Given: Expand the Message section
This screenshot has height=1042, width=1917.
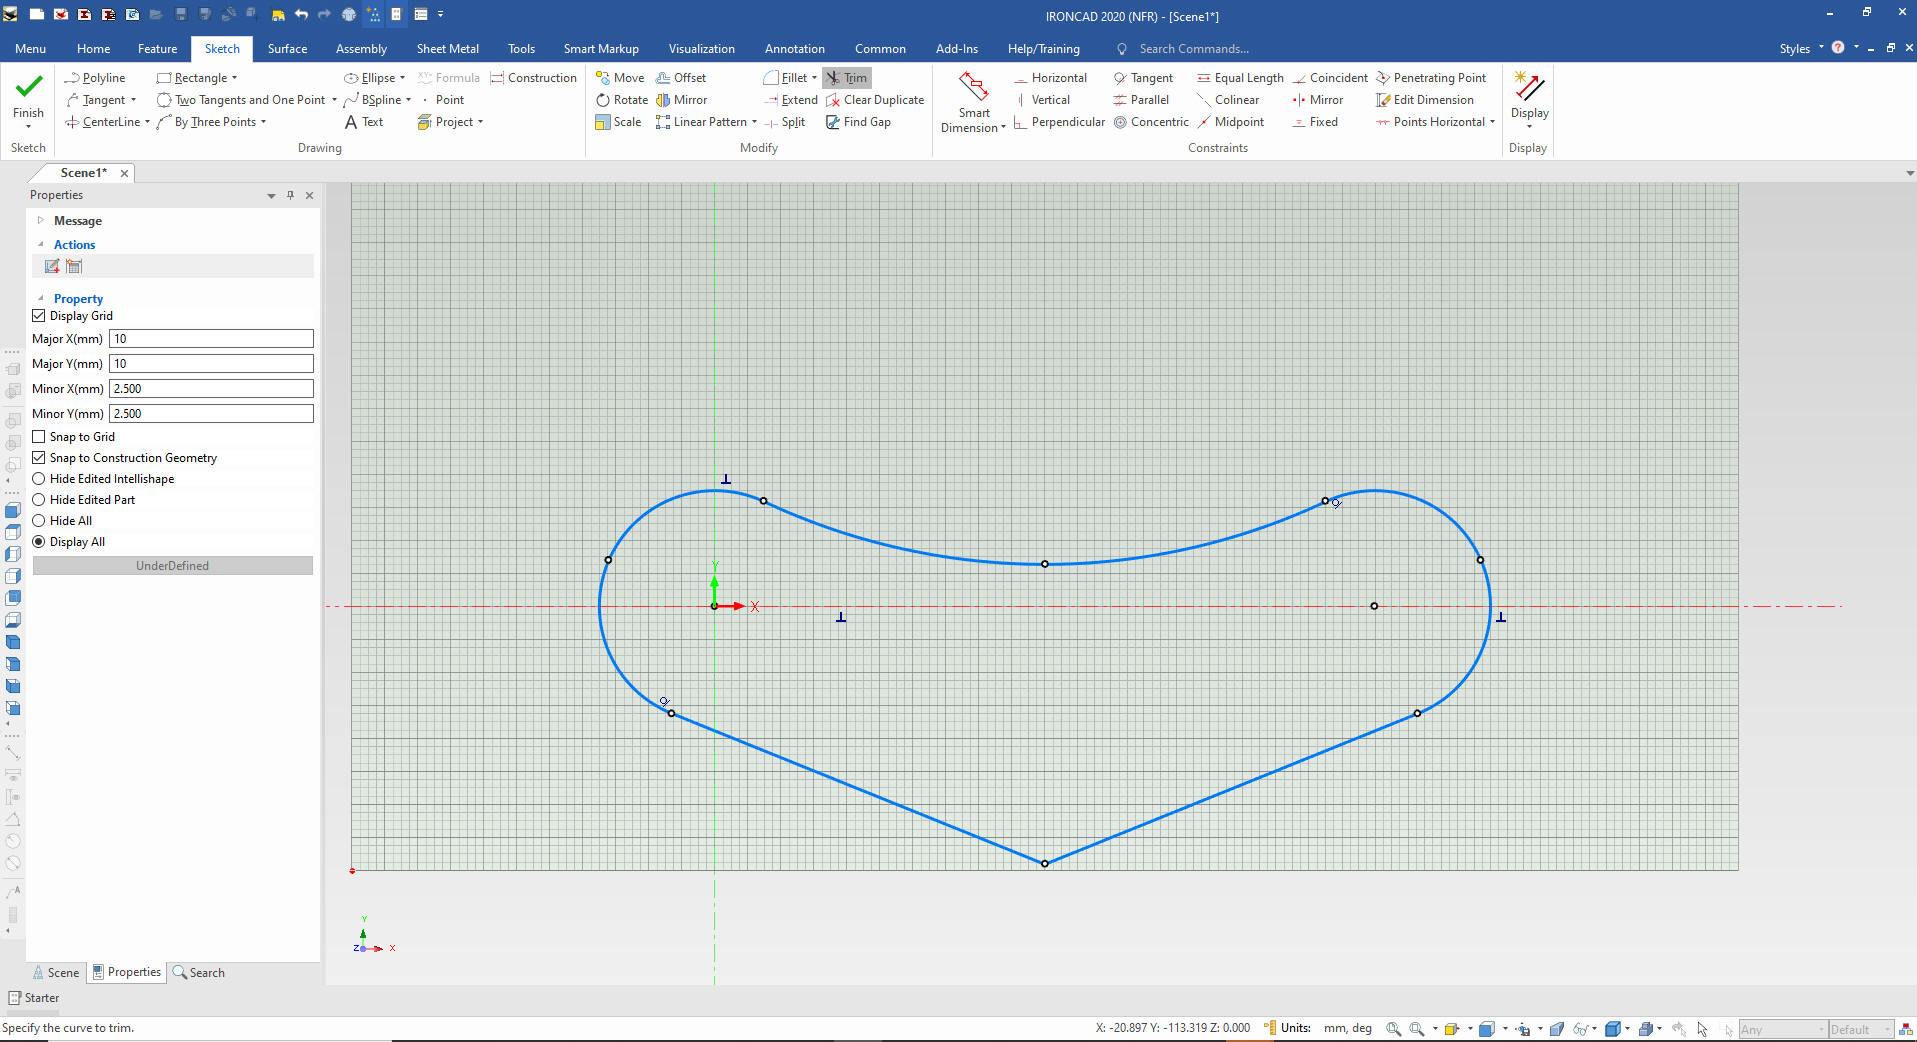Looking at the screenshot, I should (41, 221).
